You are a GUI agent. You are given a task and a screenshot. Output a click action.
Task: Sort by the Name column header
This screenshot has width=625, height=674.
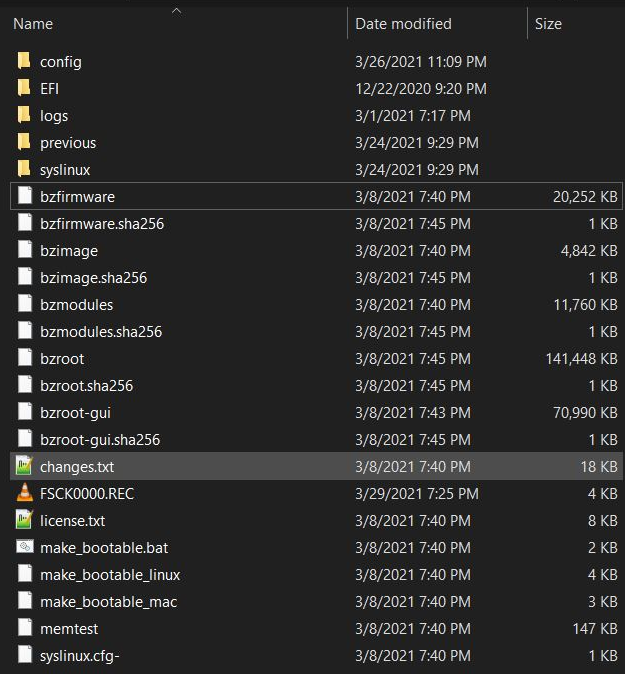[33, 24]
